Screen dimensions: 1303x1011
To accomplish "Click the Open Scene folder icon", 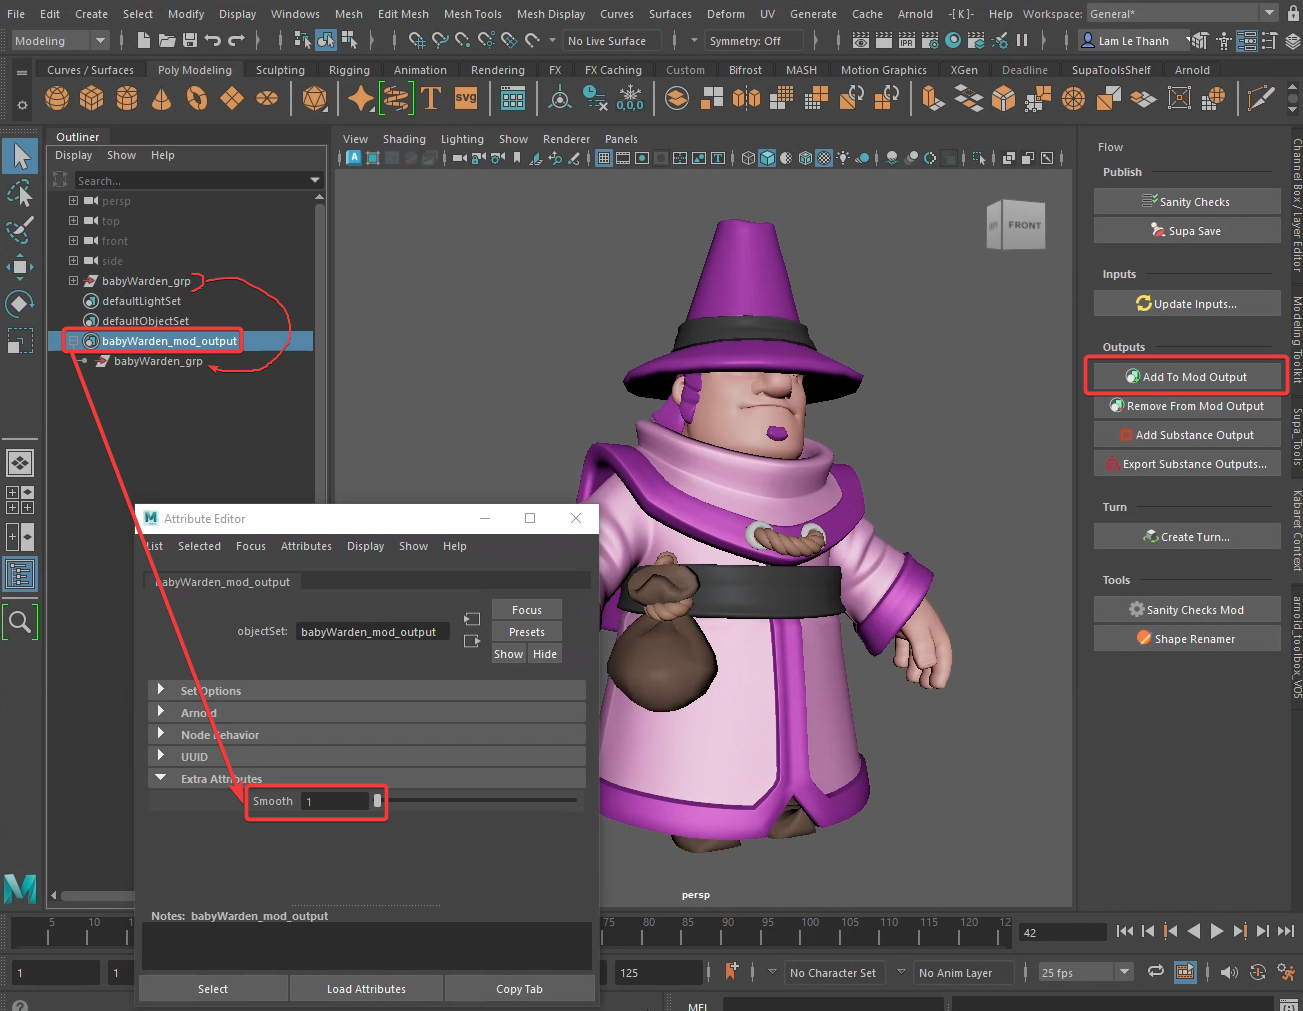I will 166,40.
